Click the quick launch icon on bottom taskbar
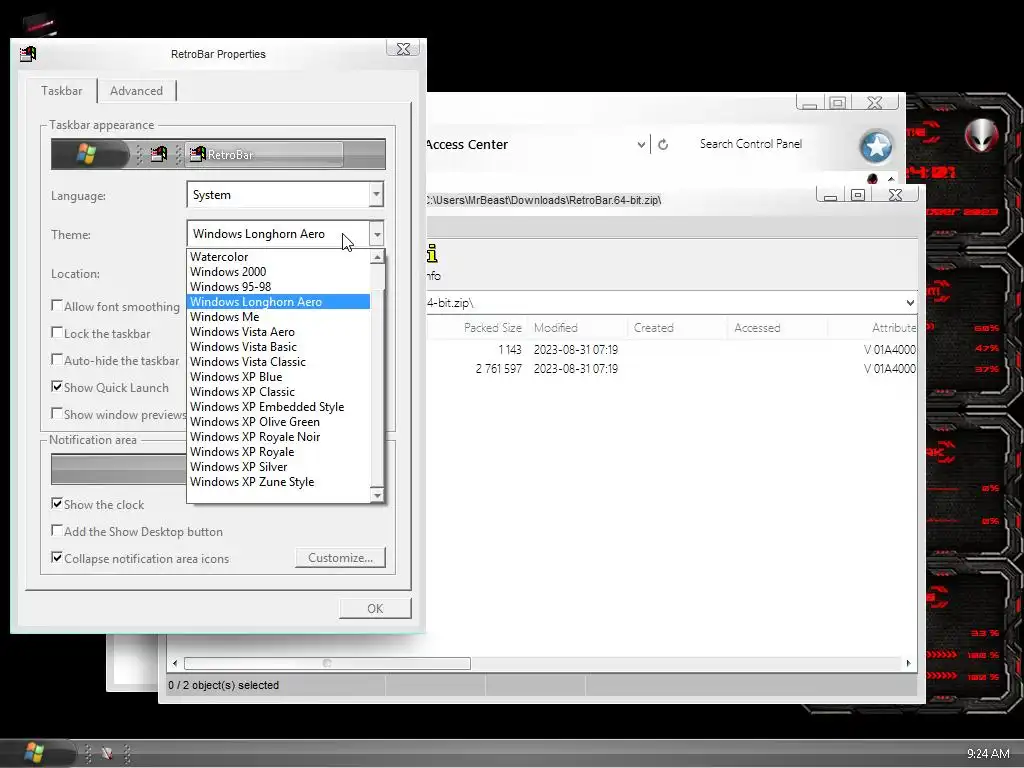 [x=107, y=753]
